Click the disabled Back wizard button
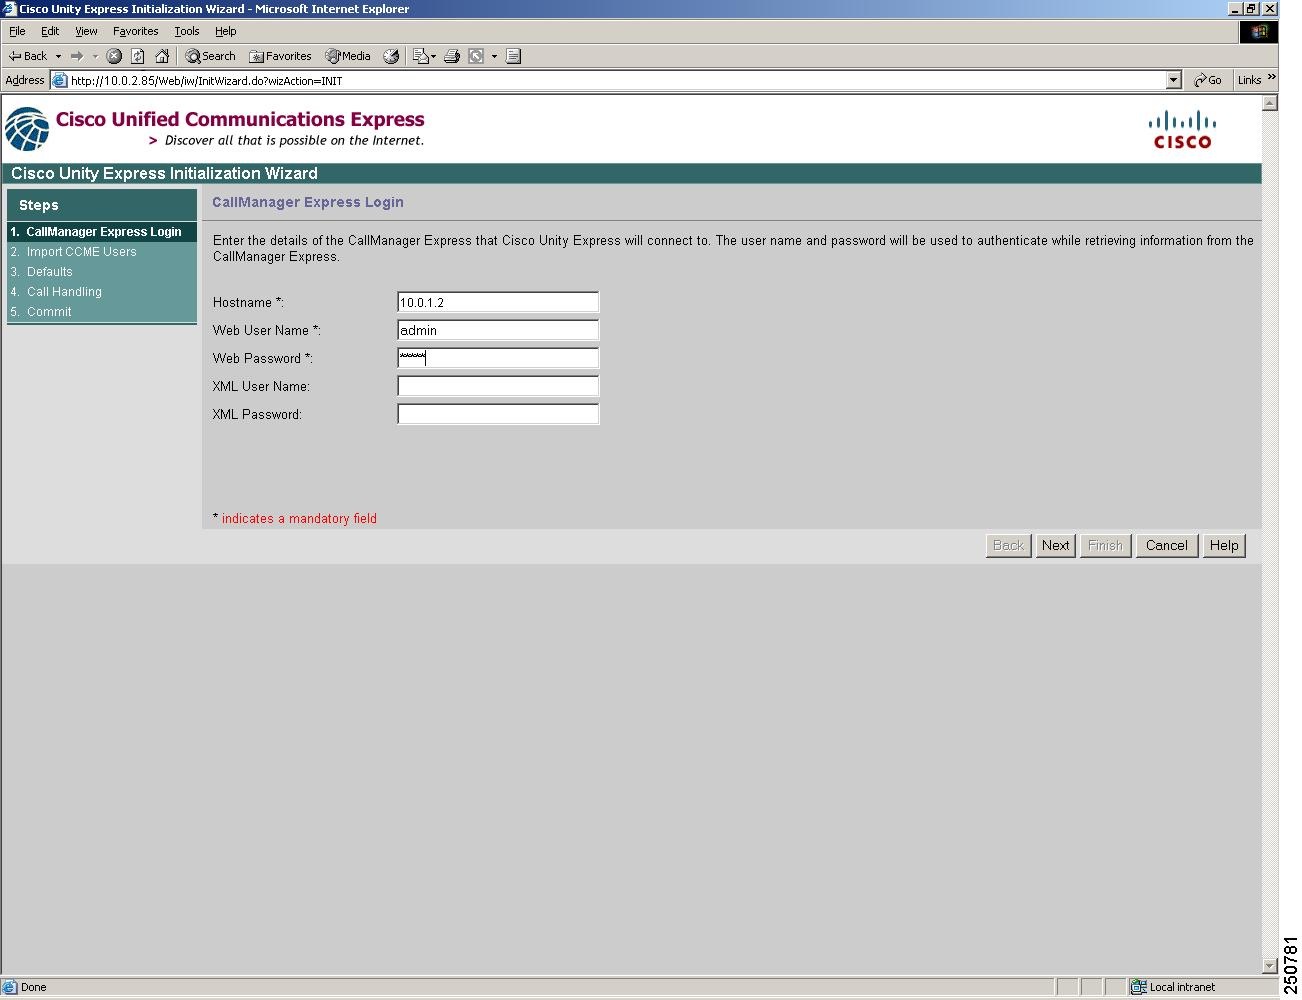The image size is (1302, 1000). [x=1008, y=545]
